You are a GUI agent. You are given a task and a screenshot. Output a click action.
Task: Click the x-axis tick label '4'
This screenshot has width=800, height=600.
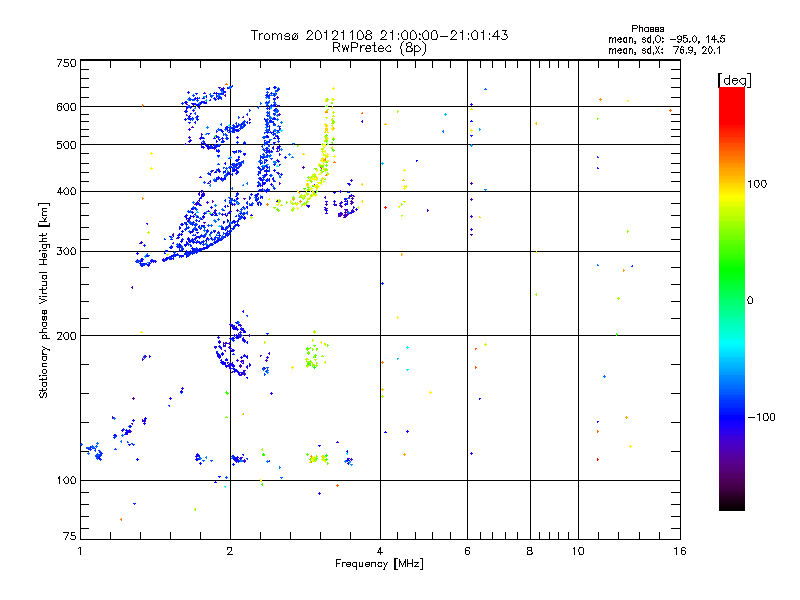tap(380, 551)
